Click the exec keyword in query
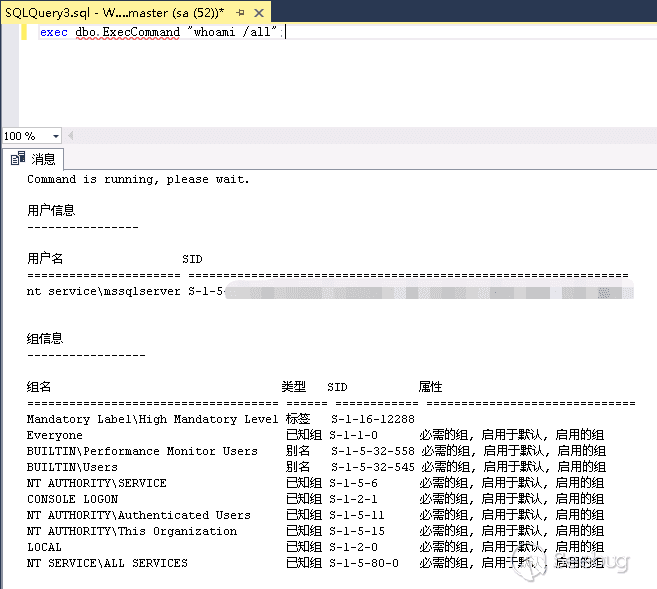The height and width of the screenshot is (589, 657). coord(54,32)
